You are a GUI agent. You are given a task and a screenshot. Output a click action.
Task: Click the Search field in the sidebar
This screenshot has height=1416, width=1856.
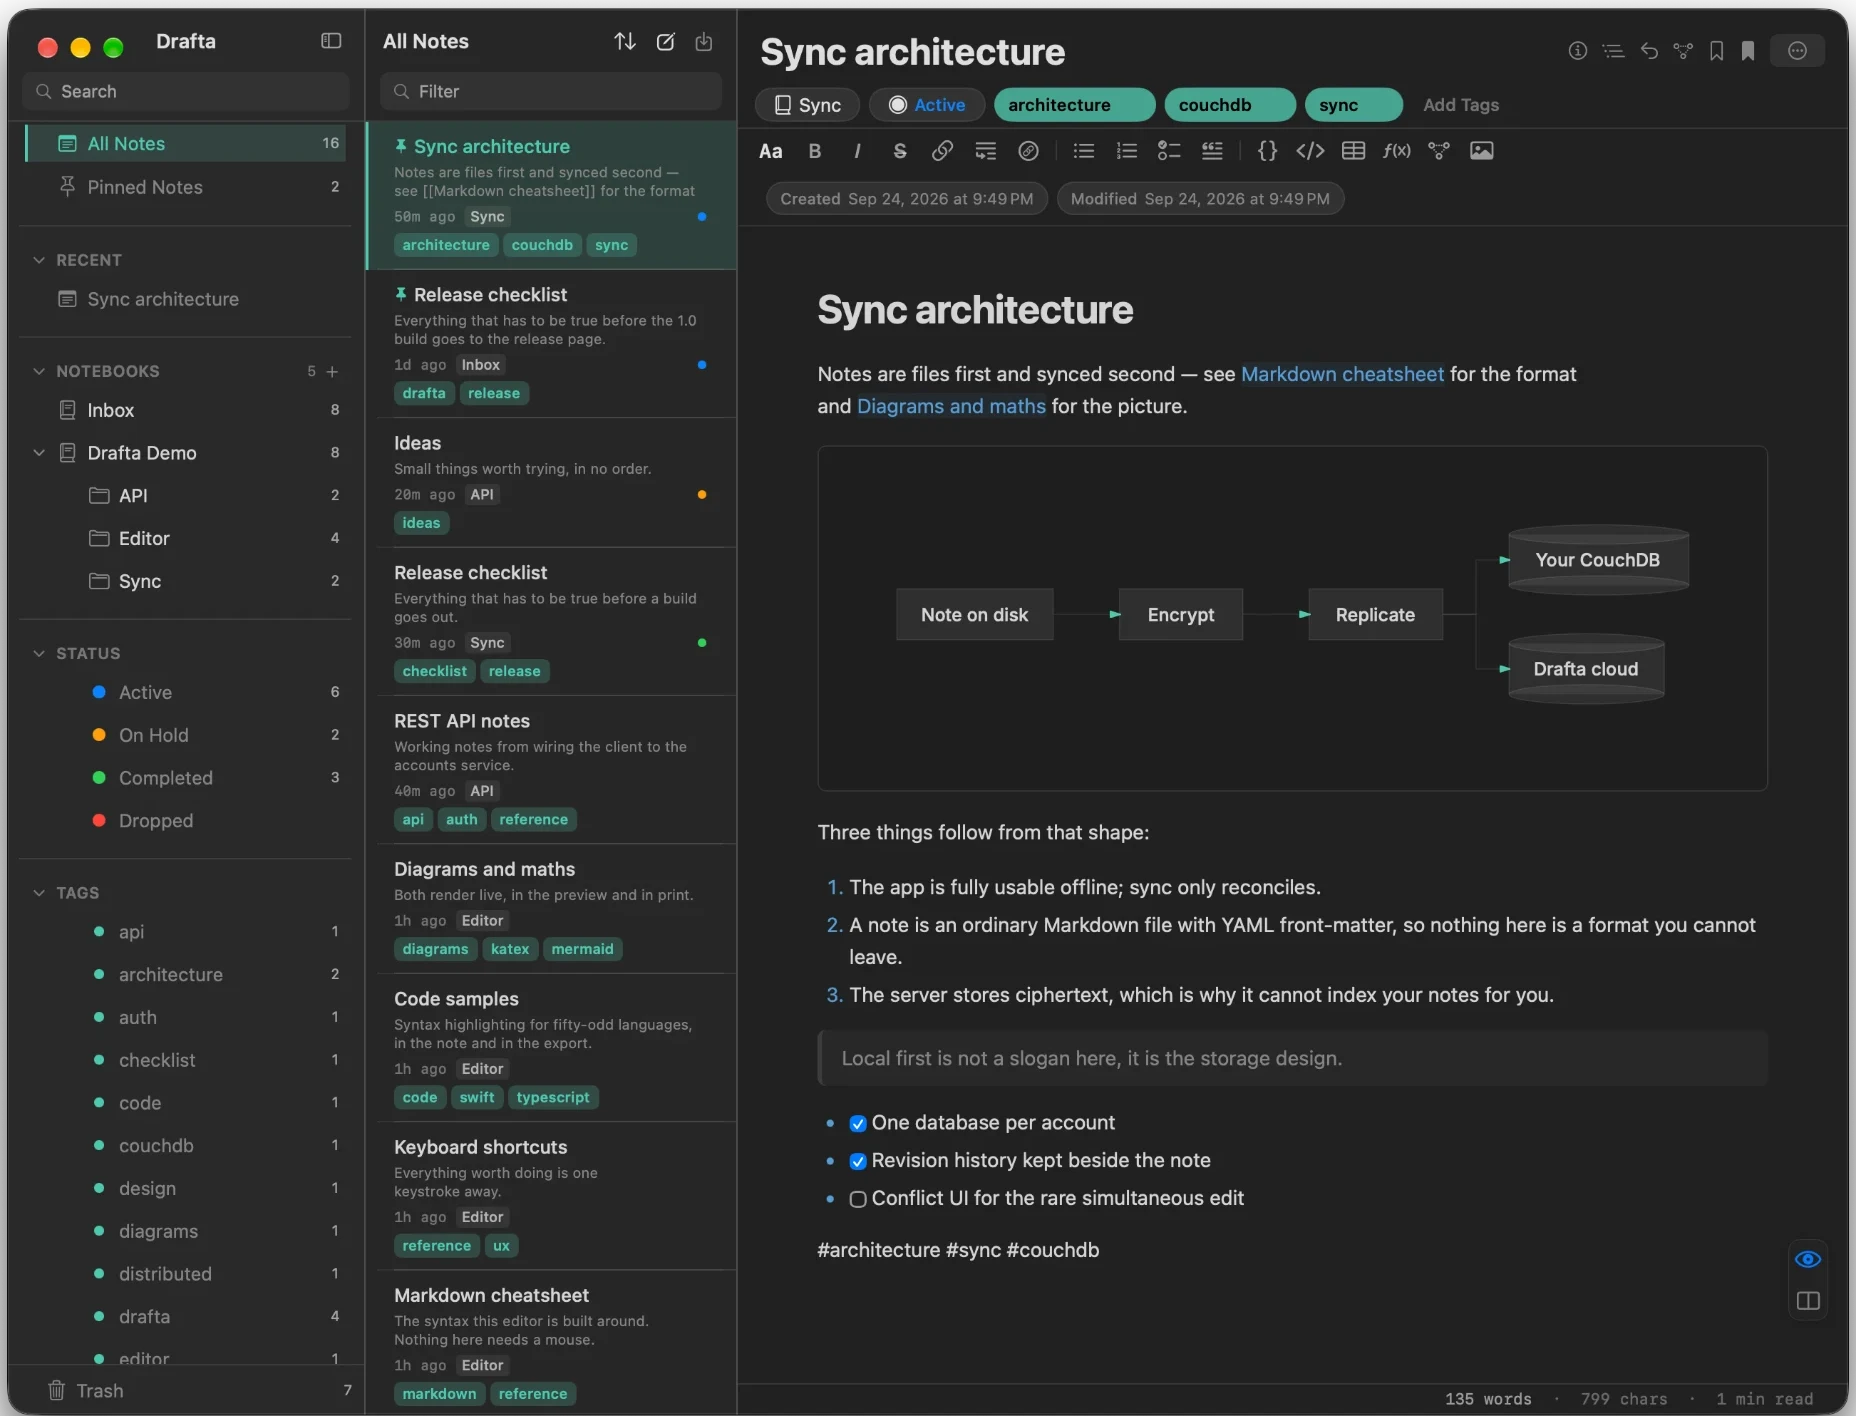(186, 91)
